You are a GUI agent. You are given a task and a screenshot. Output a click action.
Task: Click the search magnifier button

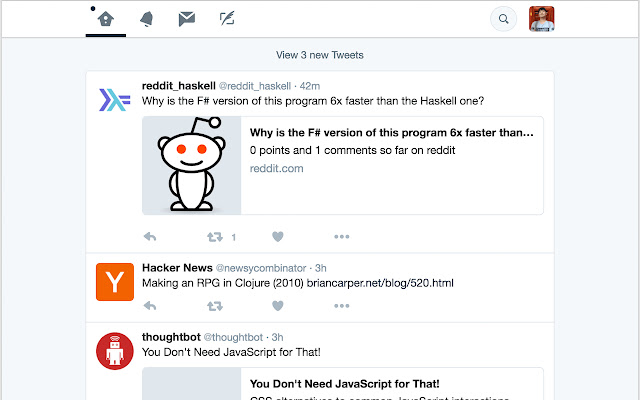pyautogui.click(x=504, y=18)
